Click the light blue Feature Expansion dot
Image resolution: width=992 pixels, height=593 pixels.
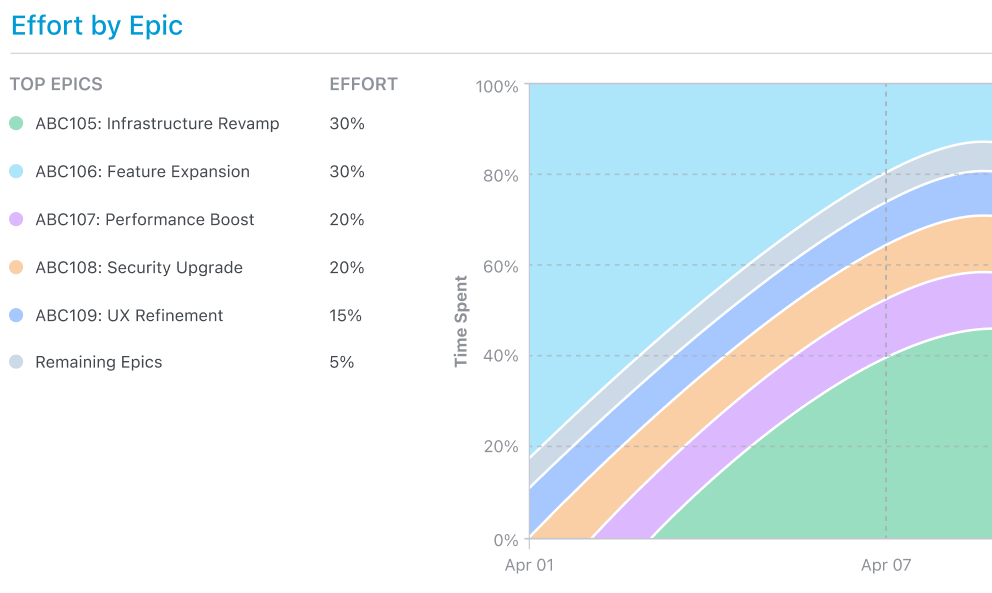pos(16,172)
